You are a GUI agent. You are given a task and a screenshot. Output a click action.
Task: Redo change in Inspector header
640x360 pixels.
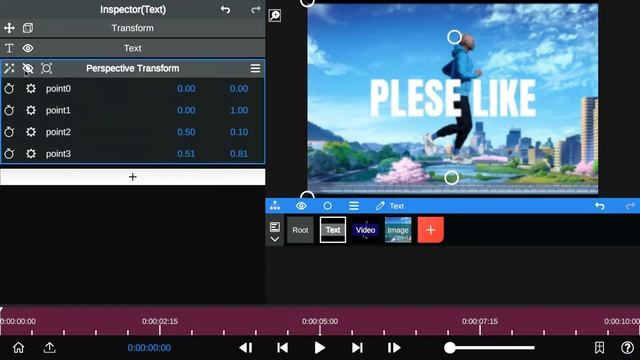[256, 9]
